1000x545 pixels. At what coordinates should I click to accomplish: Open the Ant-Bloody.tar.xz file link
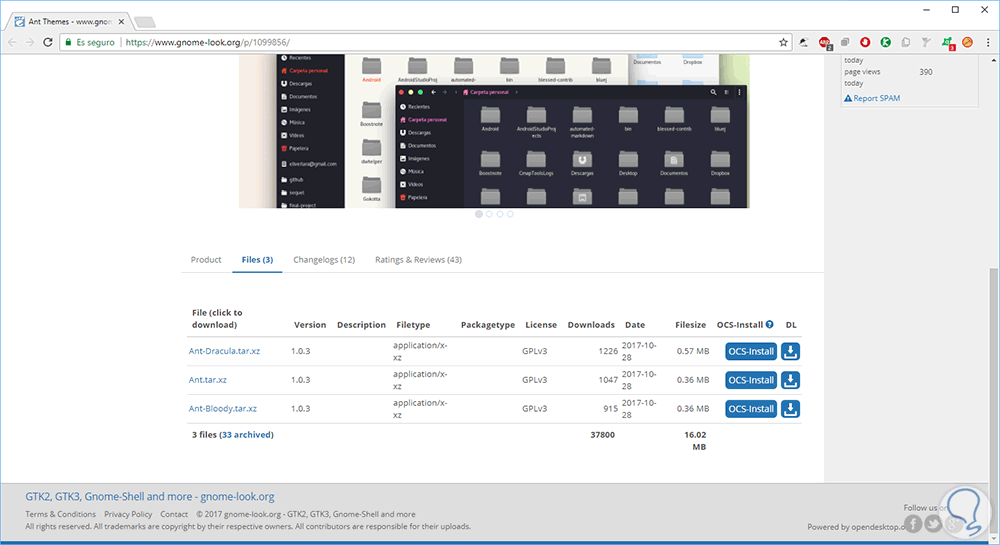(223, 408)
